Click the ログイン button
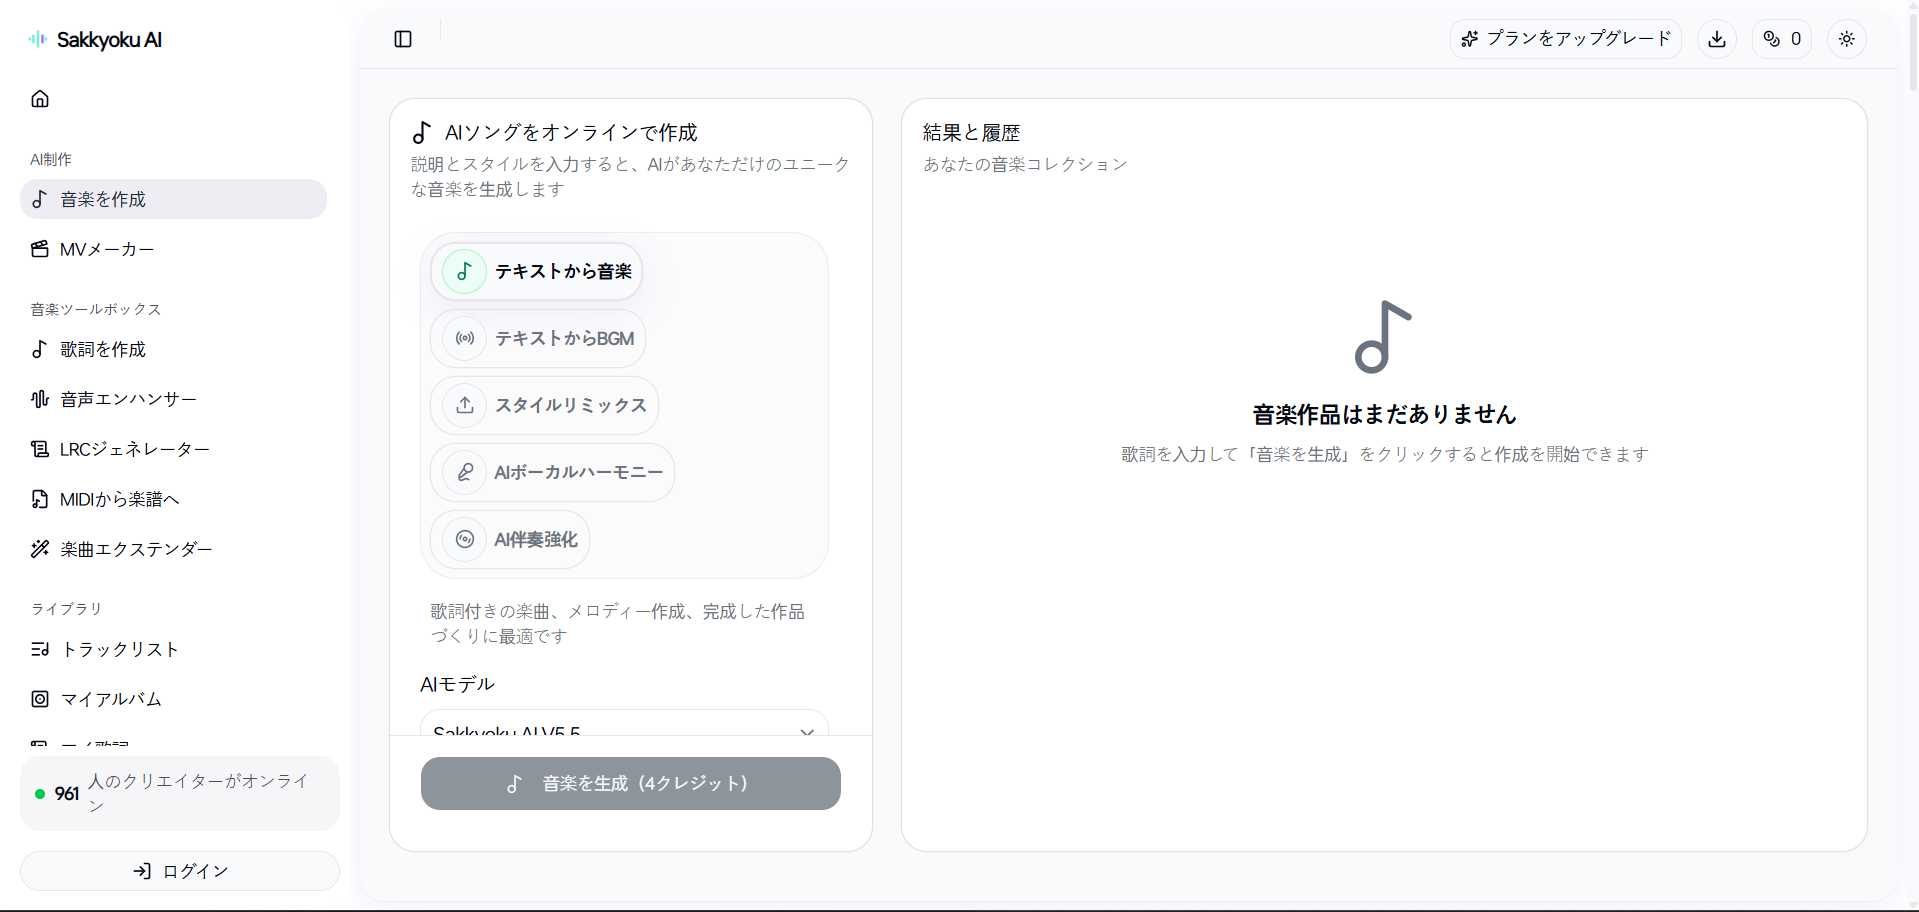Screen dimensions: 1919x912 (x=180, y=871)
